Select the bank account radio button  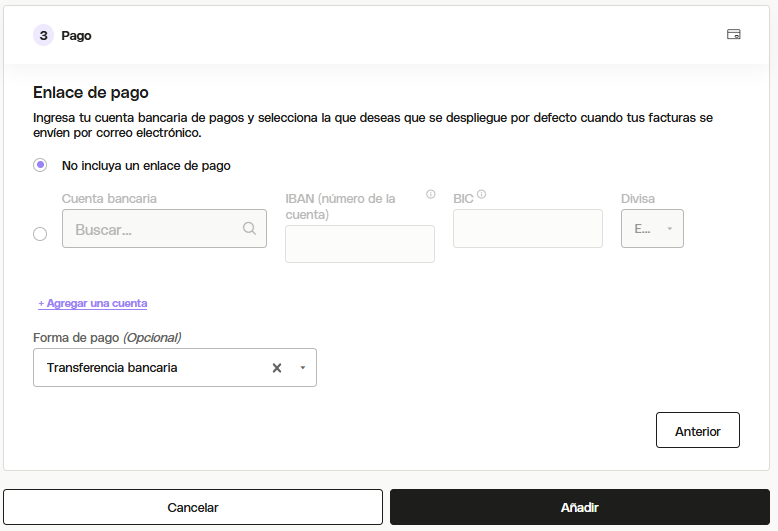pyautogui.click(x=40, y=234)
